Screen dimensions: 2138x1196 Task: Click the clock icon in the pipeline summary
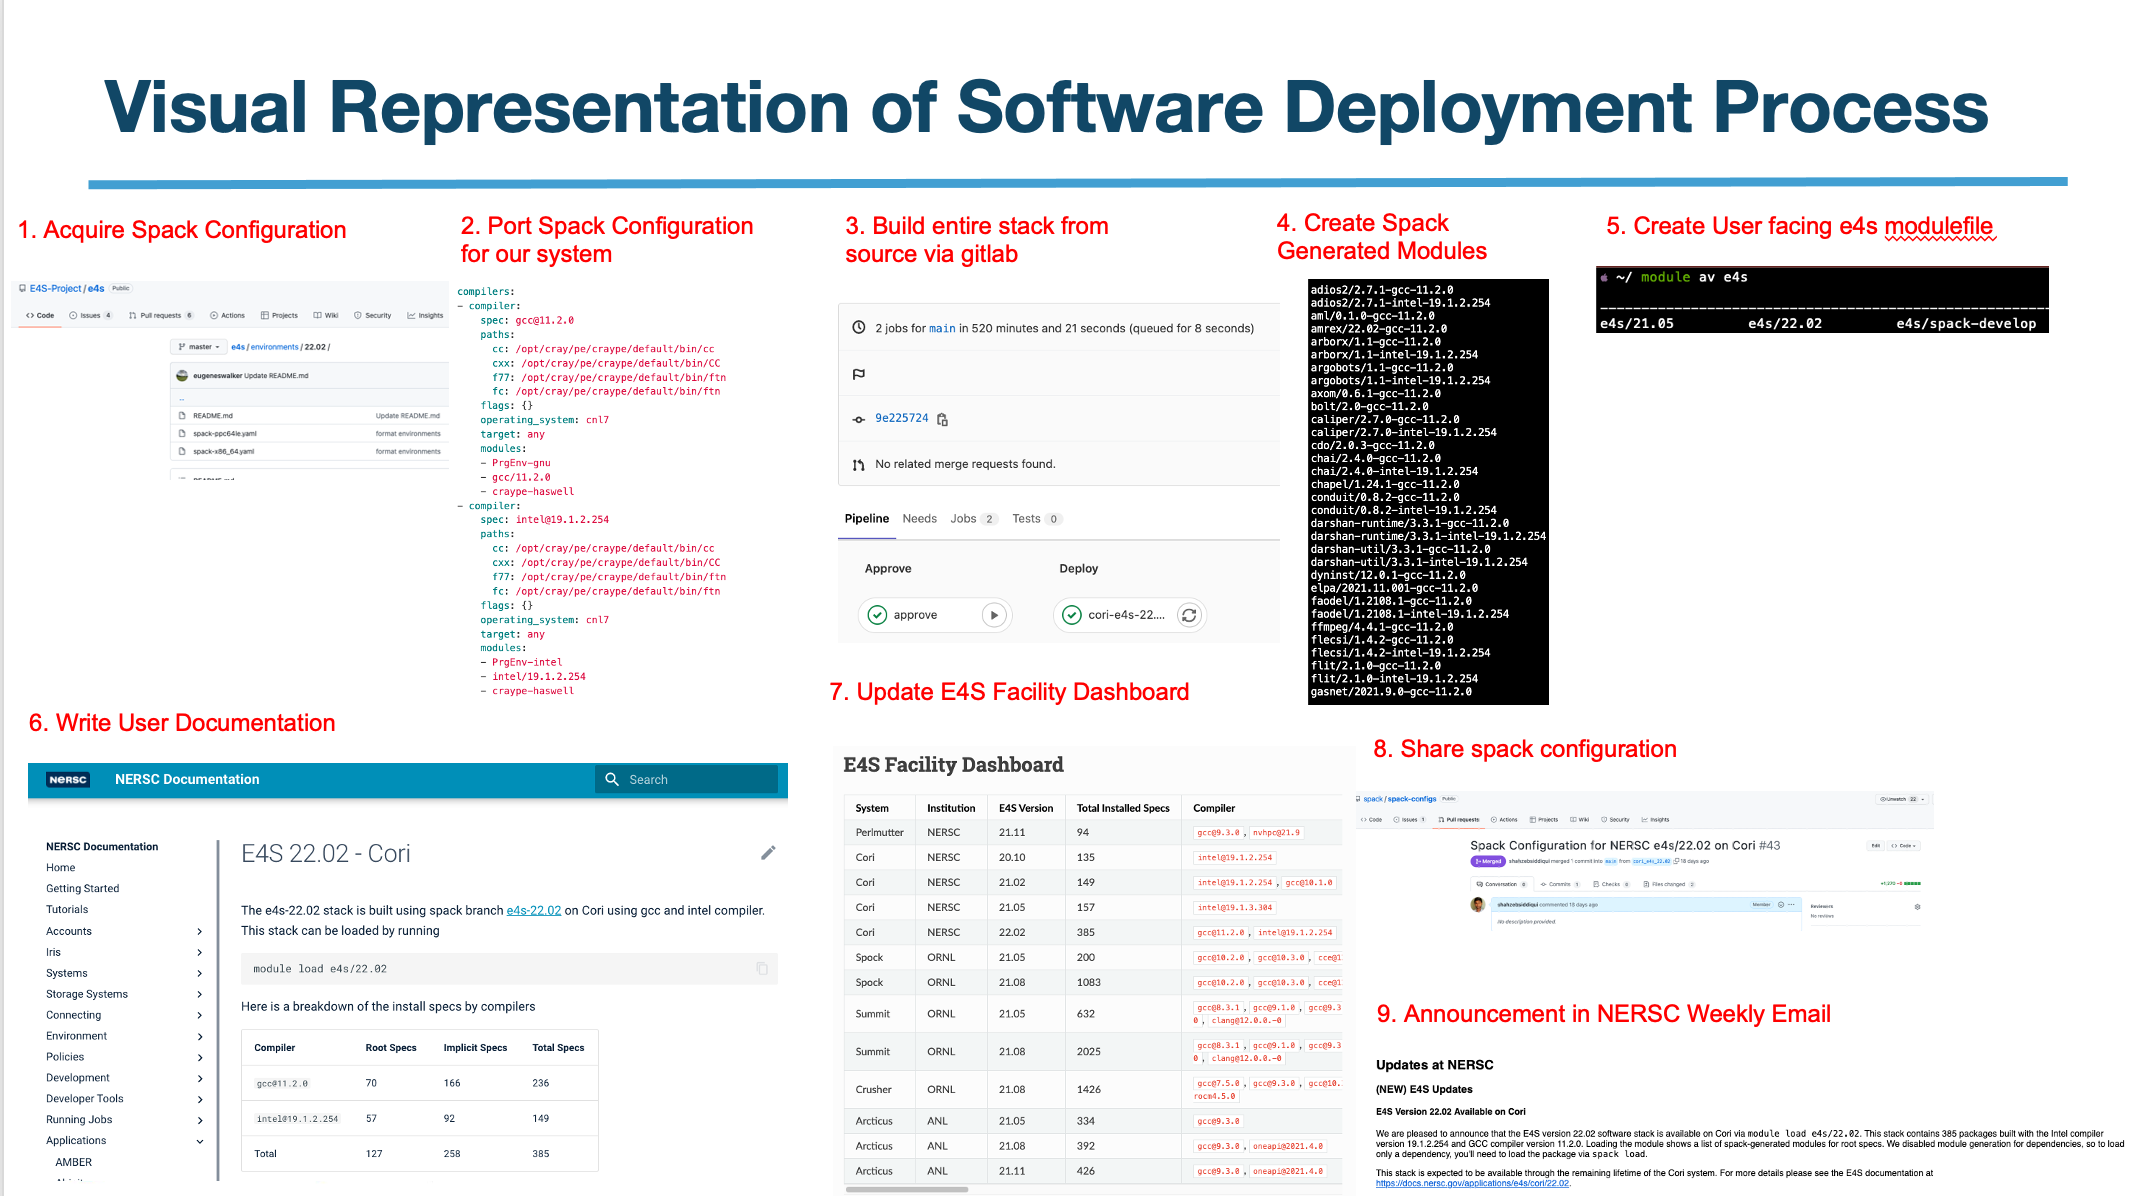click(x=858, y=327)
